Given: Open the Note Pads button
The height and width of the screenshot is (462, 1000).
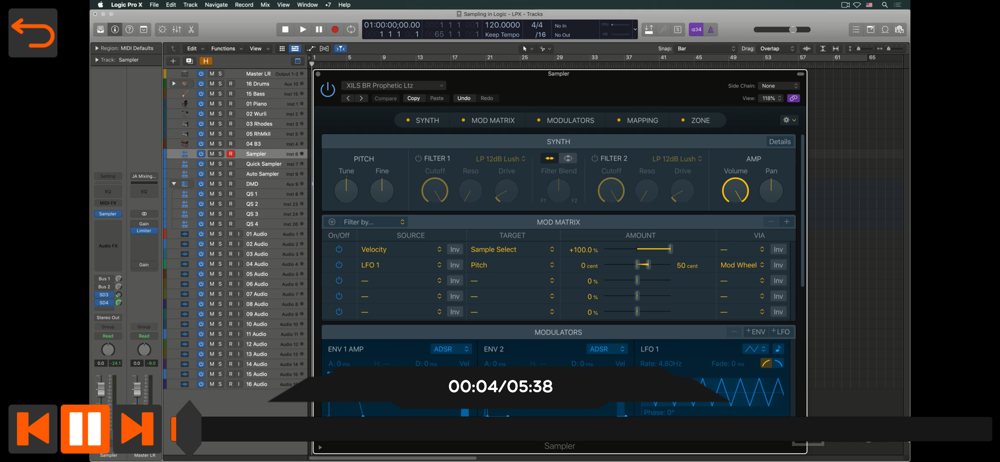Looking at the screenshot, I should 871,29.
